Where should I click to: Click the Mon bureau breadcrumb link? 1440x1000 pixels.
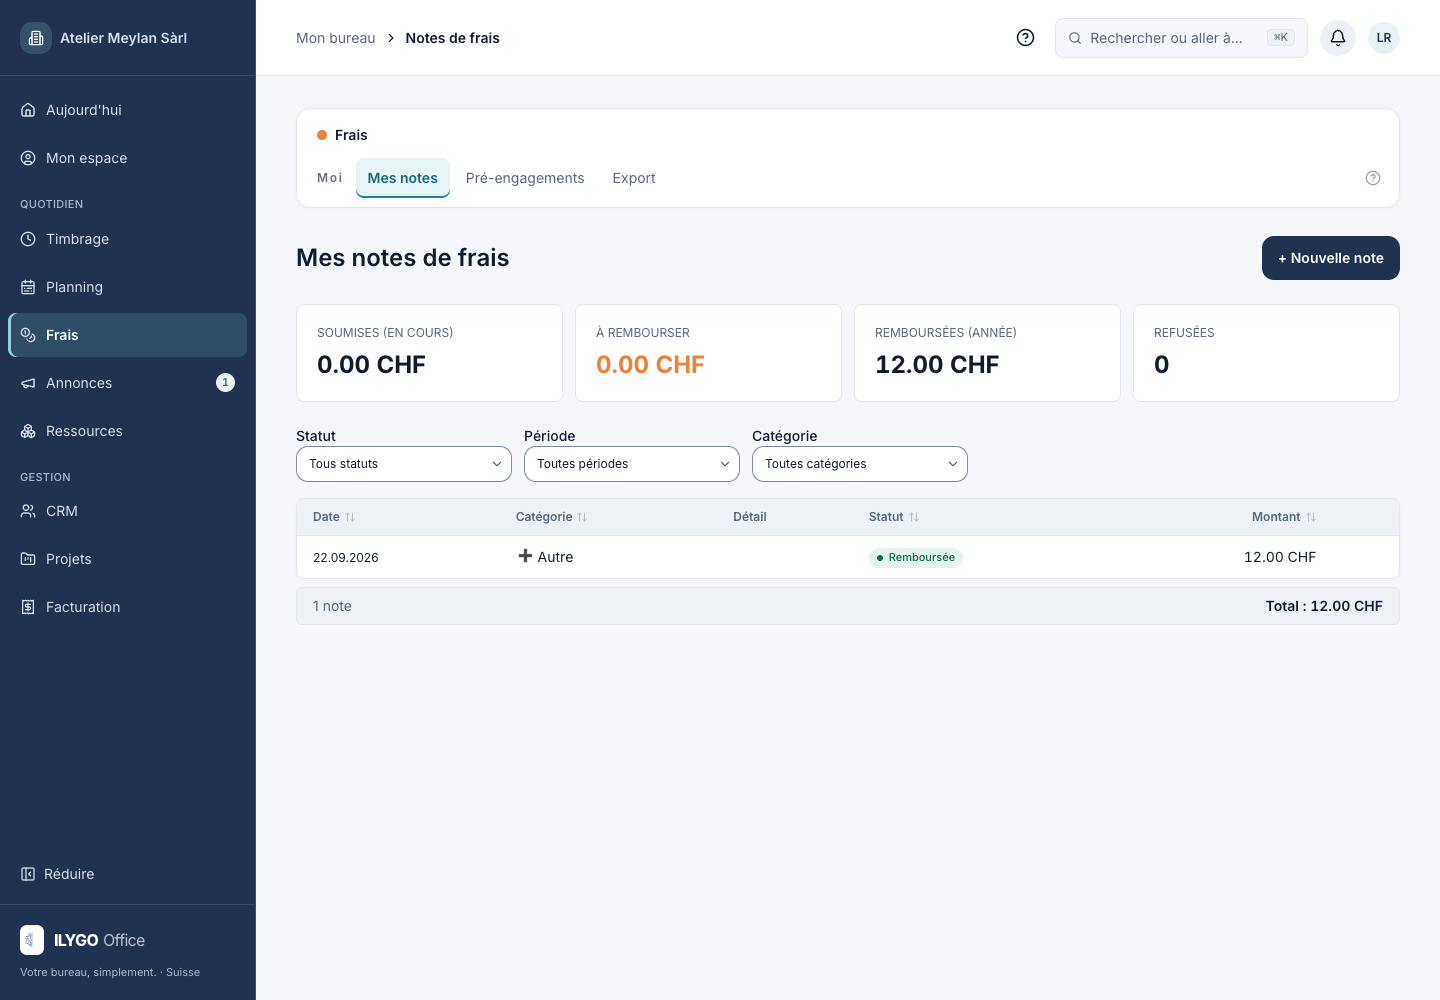pyautogui.click(x=336, y=38)
